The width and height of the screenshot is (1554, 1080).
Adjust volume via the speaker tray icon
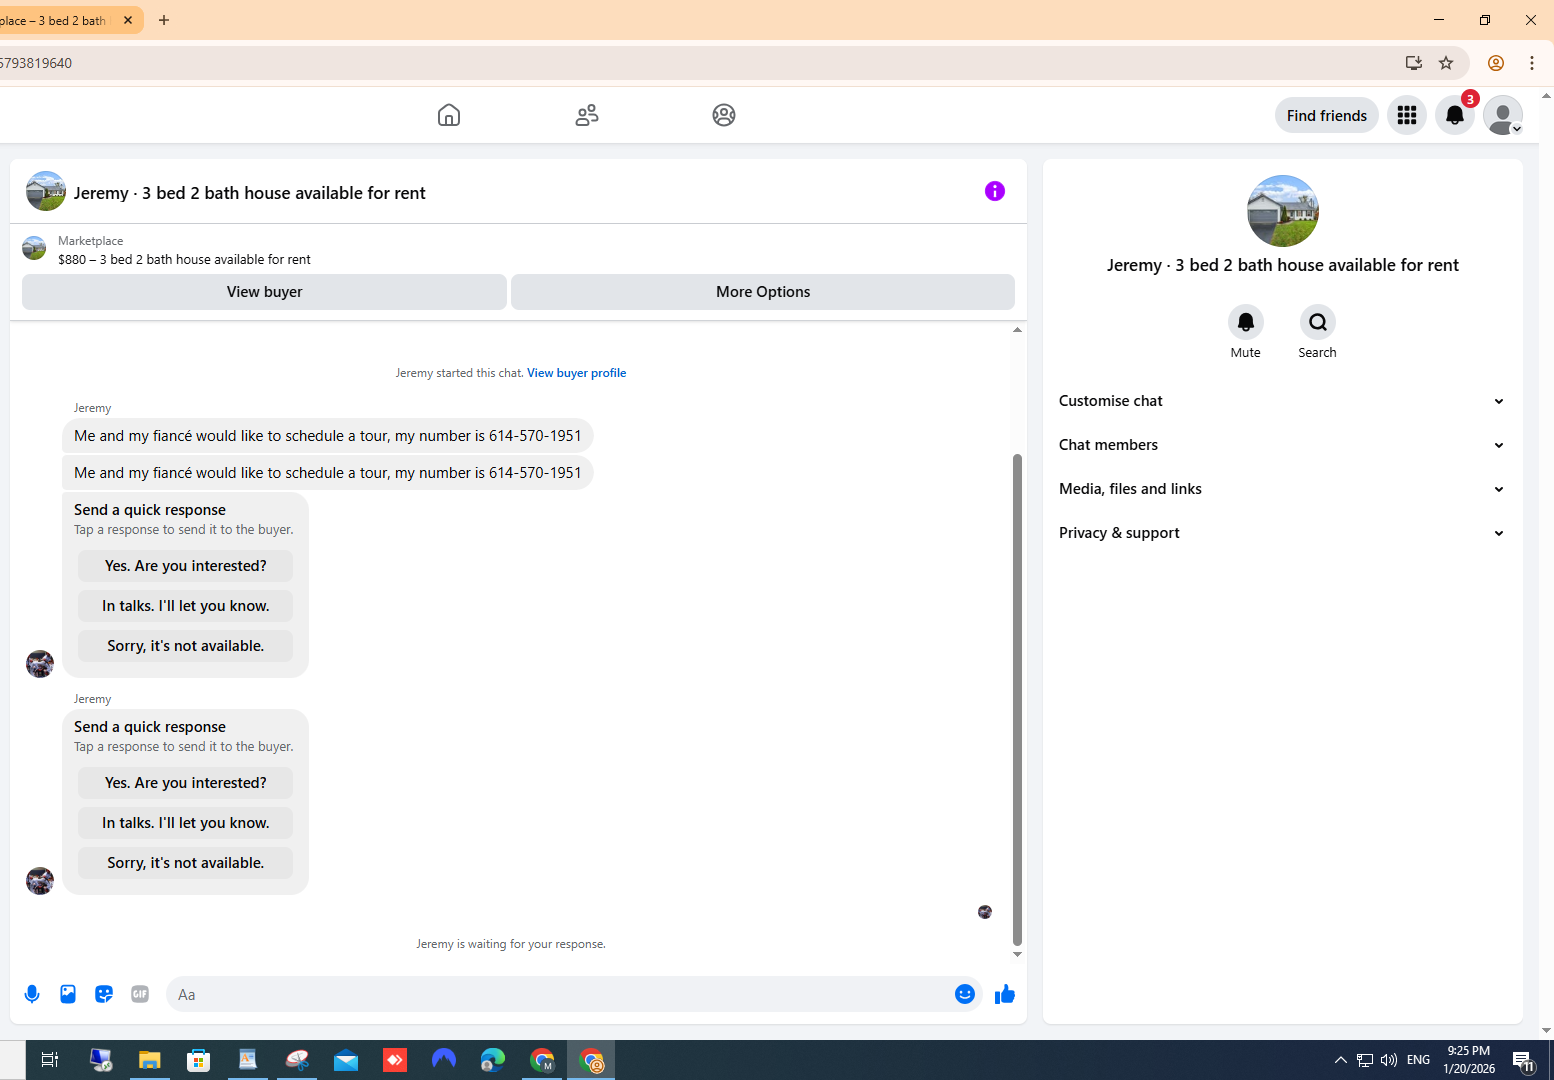pyautogui.click(x=1389, y=1060)
